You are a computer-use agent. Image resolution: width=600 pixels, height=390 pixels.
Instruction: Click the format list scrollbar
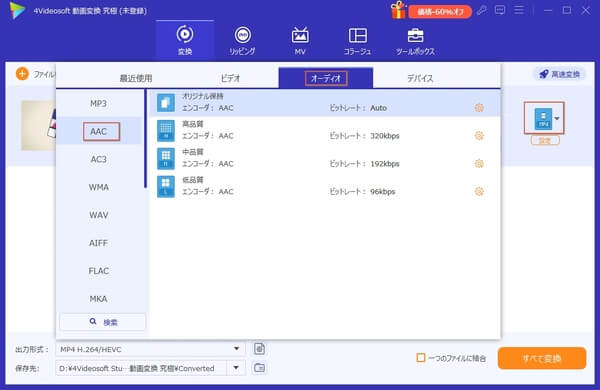[145, 139]
